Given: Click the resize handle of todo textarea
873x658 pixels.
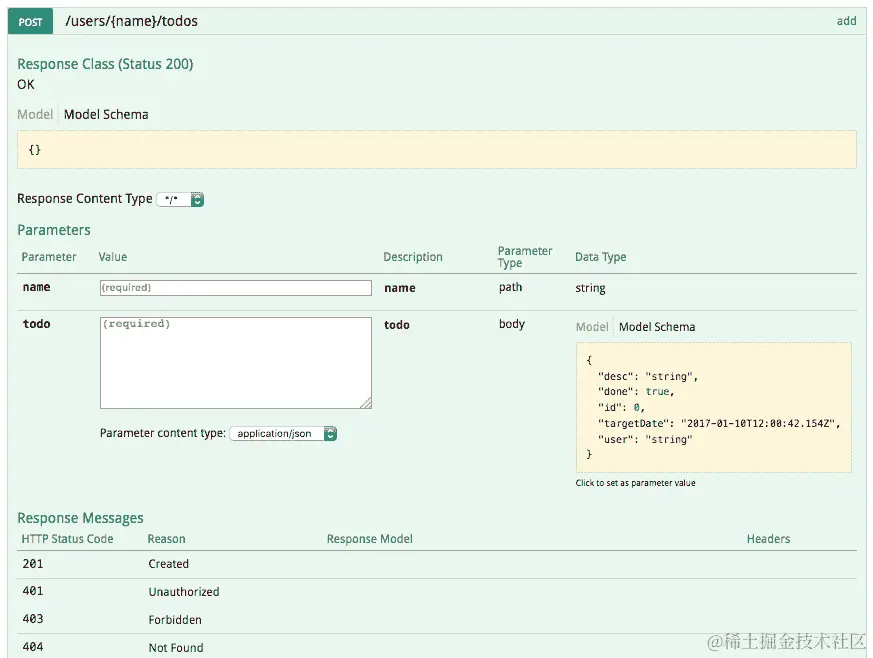Looking at the screenshot, I should (366, 403).
